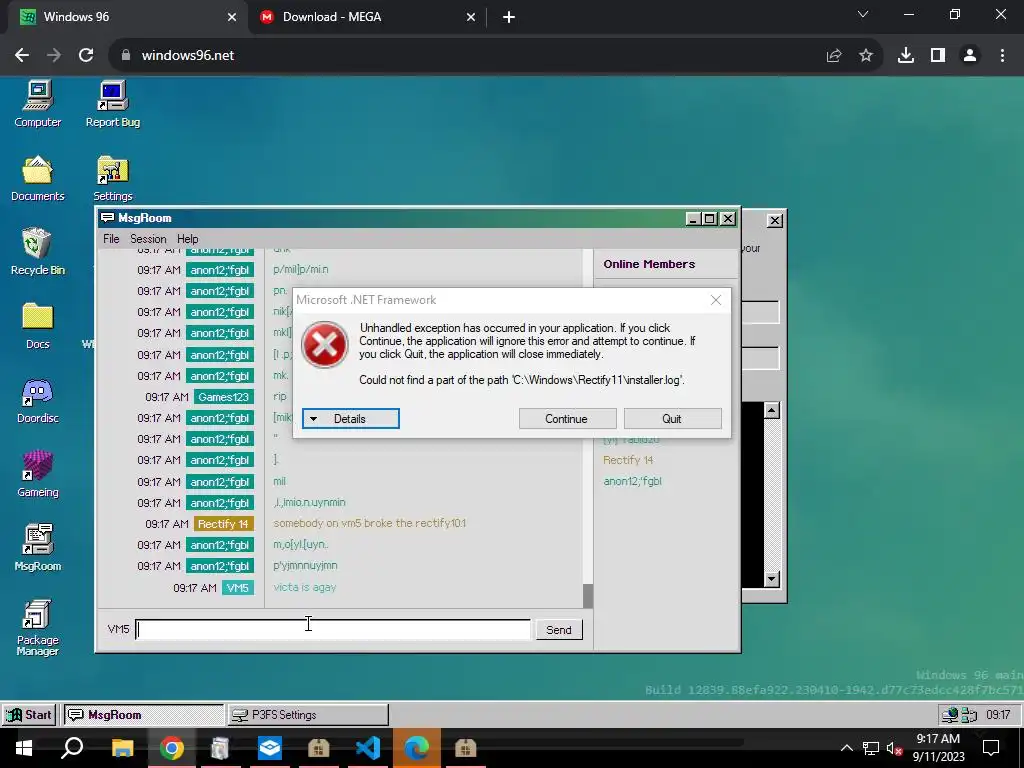Open the Documents folder icon

(37, 179)
